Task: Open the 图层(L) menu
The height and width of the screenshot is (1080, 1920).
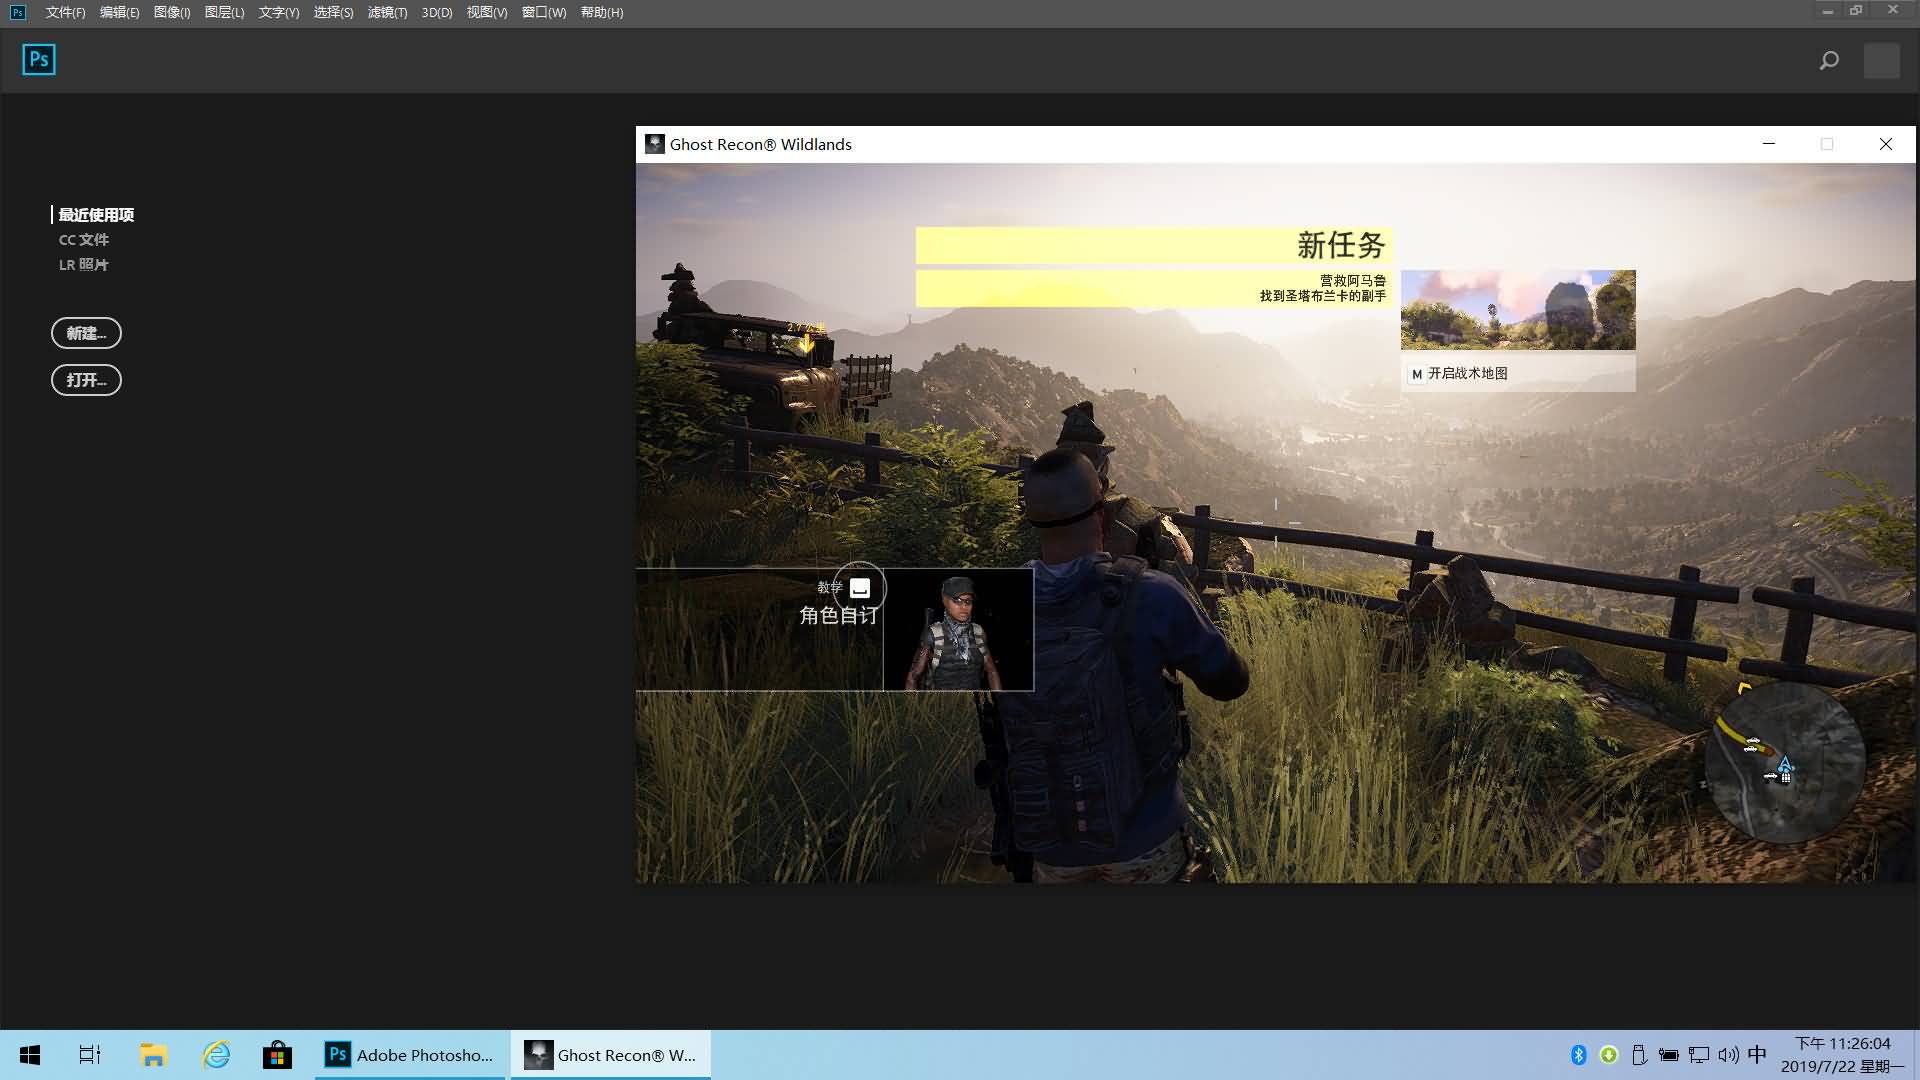Action: (224, 12)
